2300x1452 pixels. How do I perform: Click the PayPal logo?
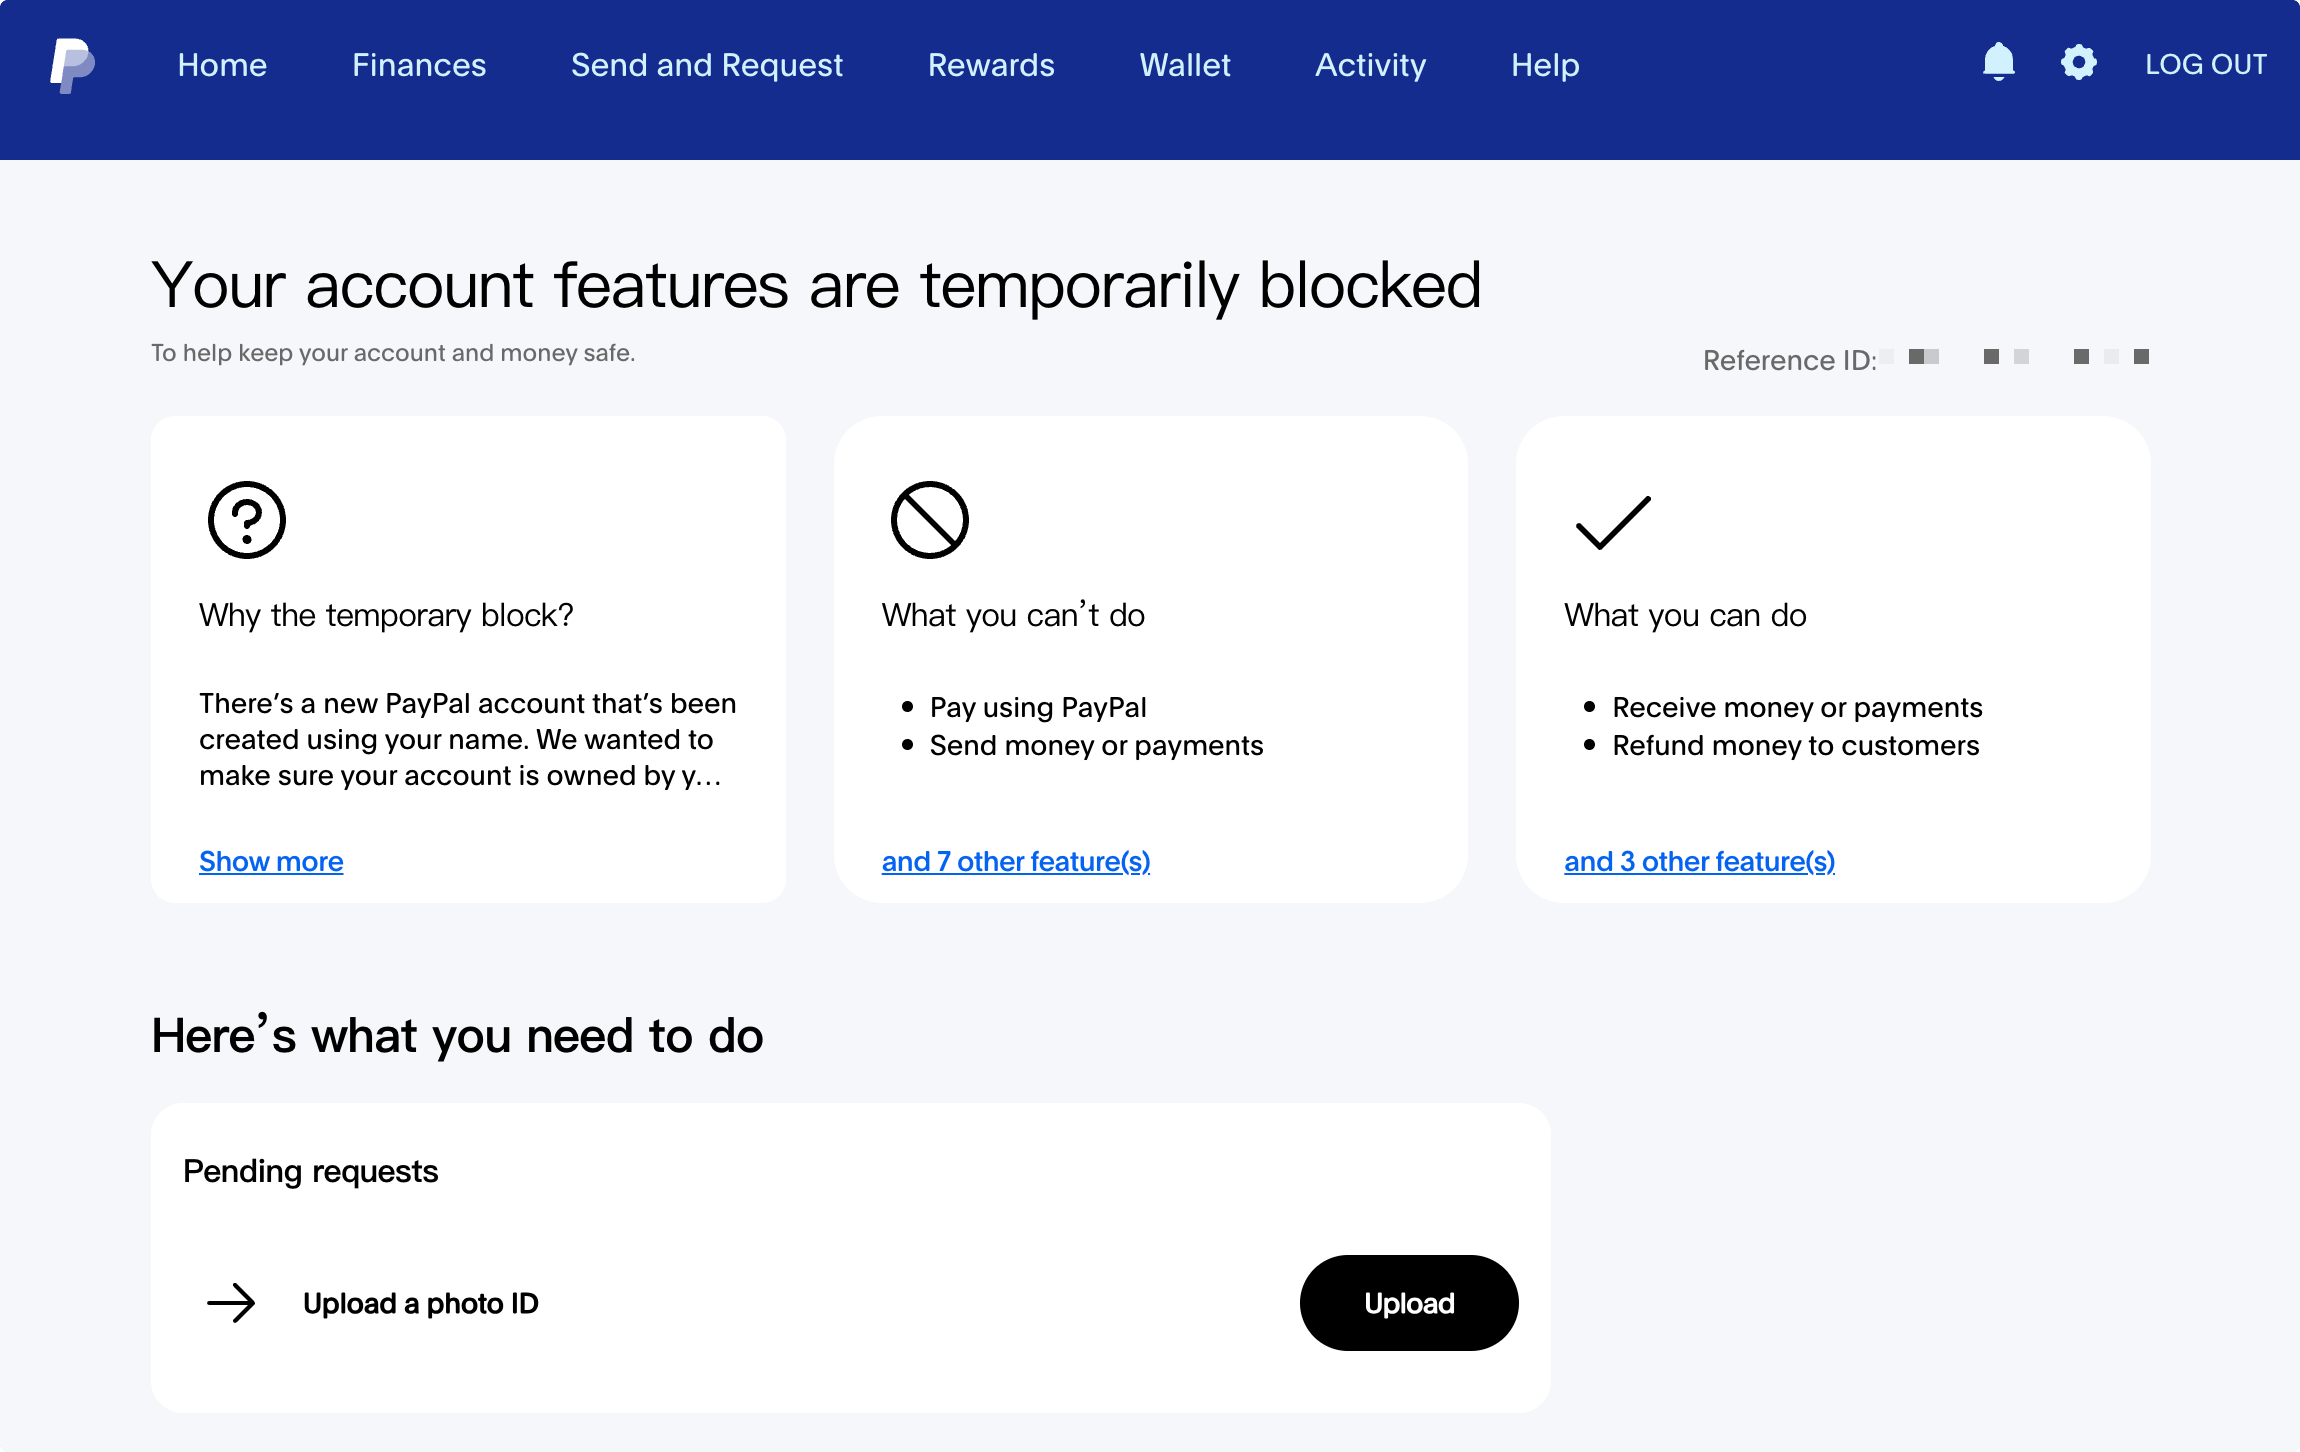click(x=73, y=66)
